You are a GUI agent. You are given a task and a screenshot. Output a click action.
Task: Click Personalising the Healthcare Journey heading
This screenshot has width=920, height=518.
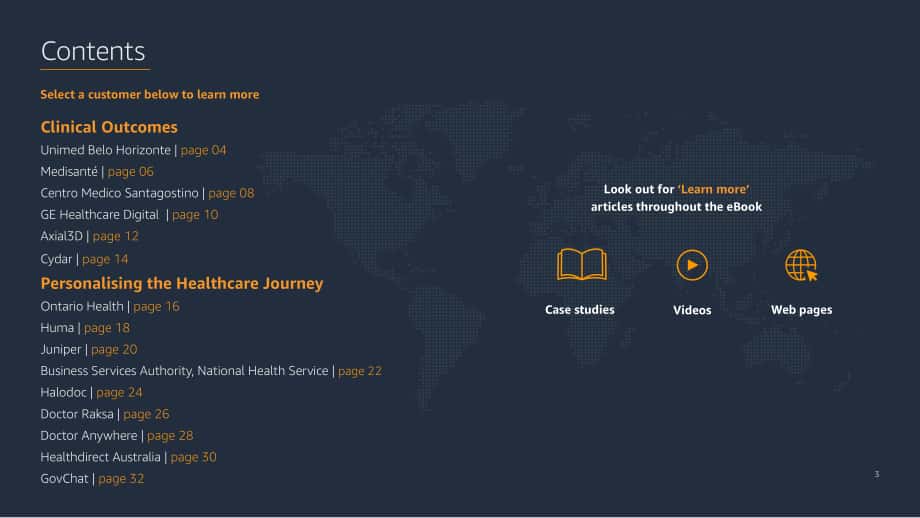pos(182,283)
